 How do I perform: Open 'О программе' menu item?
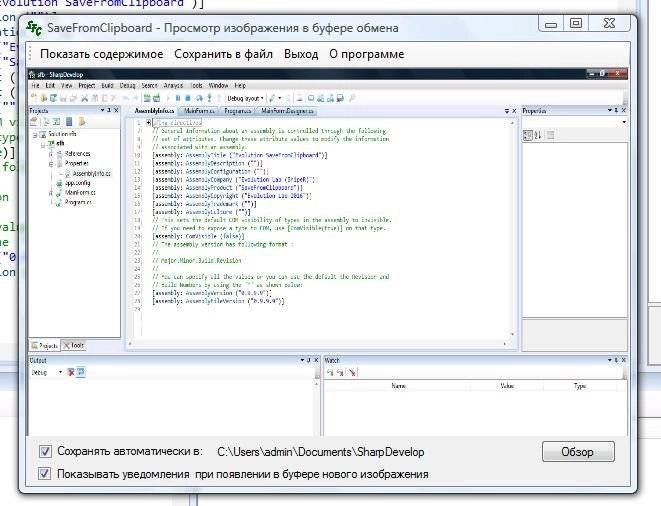366,54
